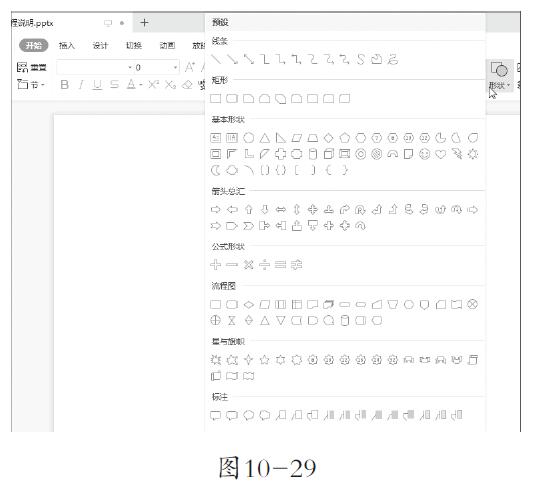Click the 开始 tab button

point(34,45)
